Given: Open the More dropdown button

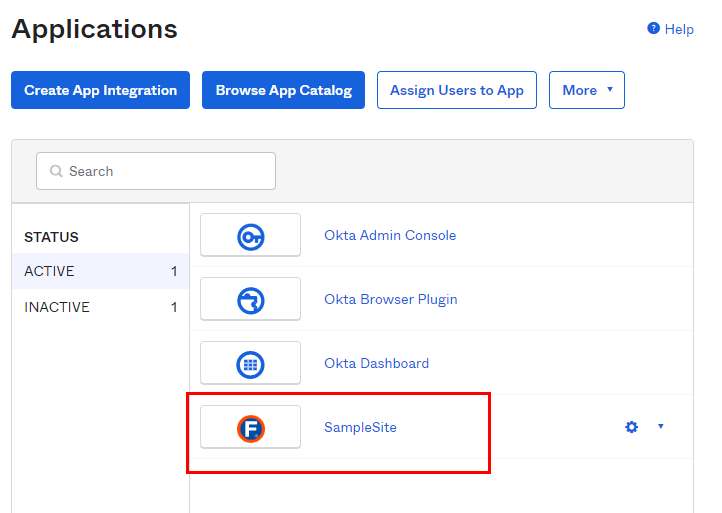Looking at the screenshot, I should [587, 90].
